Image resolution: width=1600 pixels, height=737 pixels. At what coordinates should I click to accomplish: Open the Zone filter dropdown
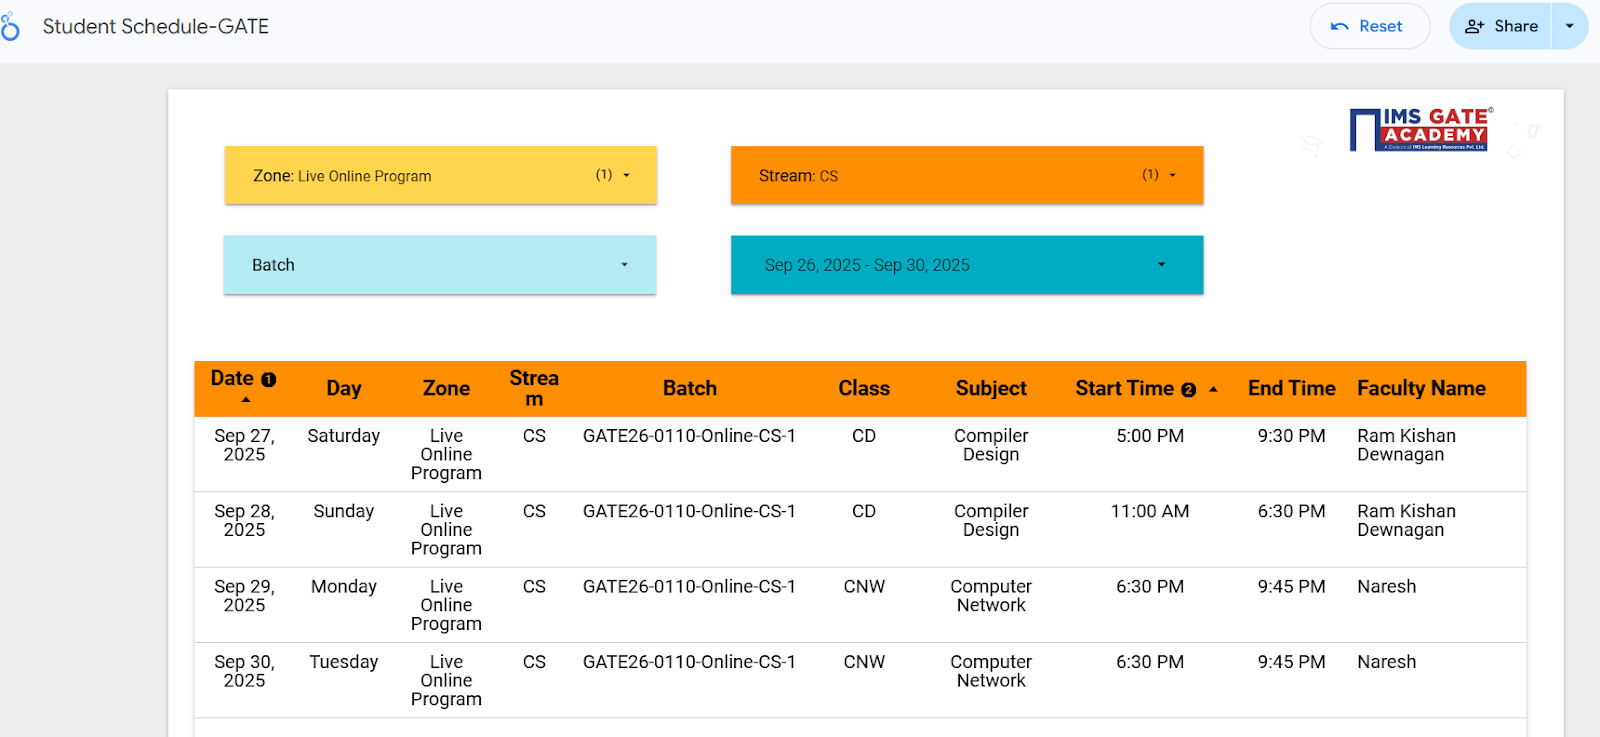point(627,175)
